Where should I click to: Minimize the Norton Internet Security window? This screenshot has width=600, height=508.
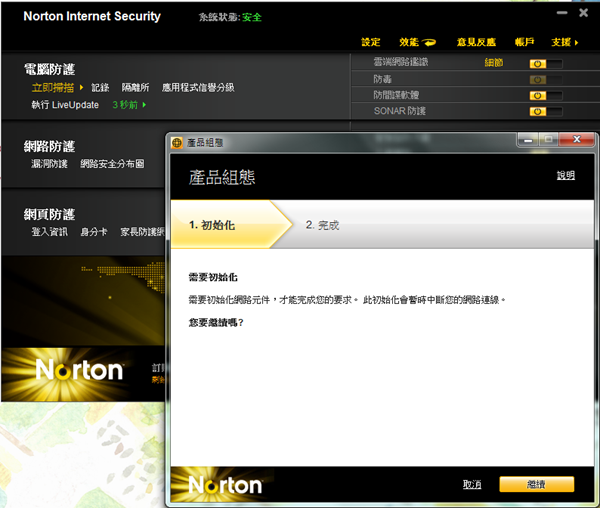tap(562, 13)
